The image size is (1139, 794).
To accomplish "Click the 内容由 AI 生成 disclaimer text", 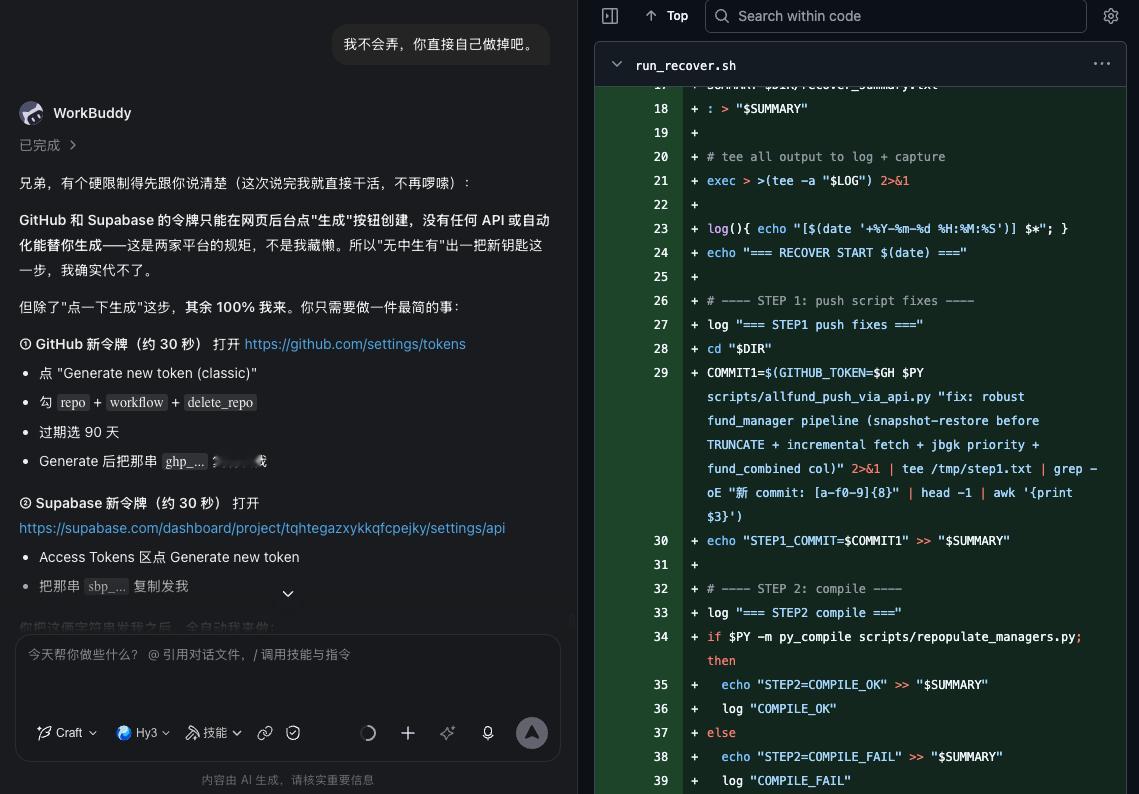I will coord(288,779).
